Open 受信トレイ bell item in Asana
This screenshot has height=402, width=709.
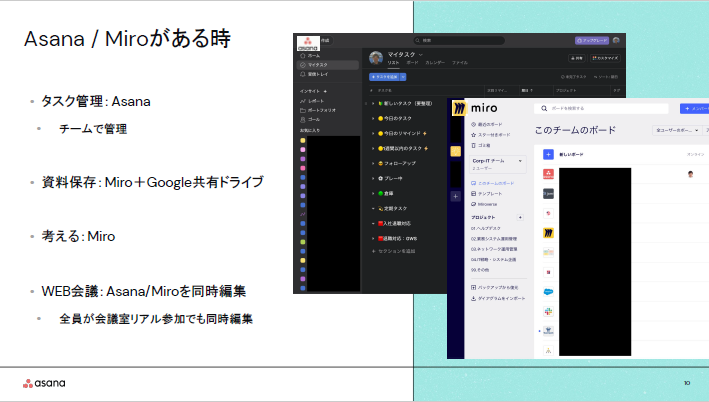314,74
